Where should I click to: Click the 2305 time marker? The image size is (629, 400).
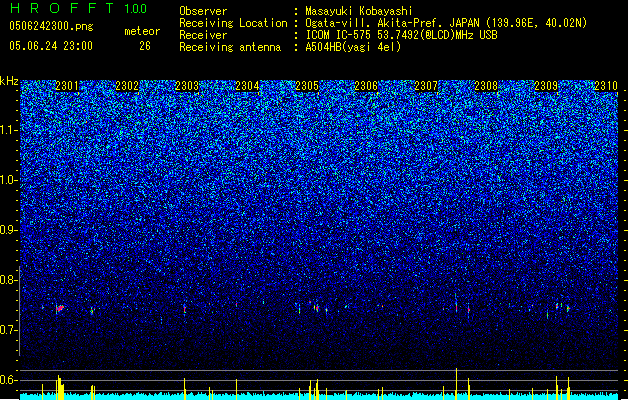click(307, 86)
